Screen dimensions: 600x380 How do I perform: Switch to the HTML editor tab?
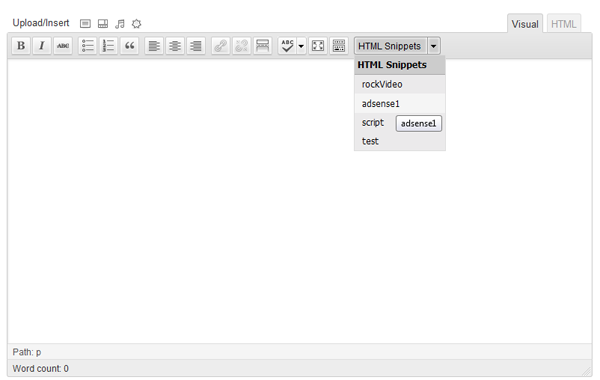(564, 24)
